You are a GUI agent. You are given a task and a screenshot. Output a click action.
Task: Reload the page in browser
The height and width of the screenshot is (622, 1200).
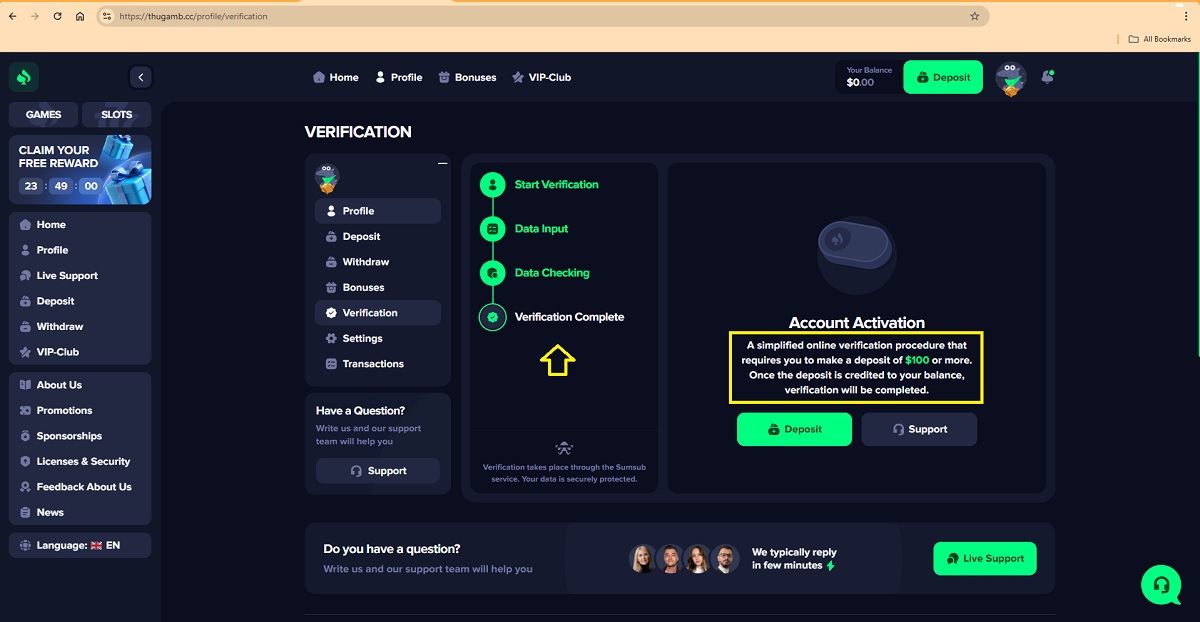pyautogui.click(x=57, y=16)
